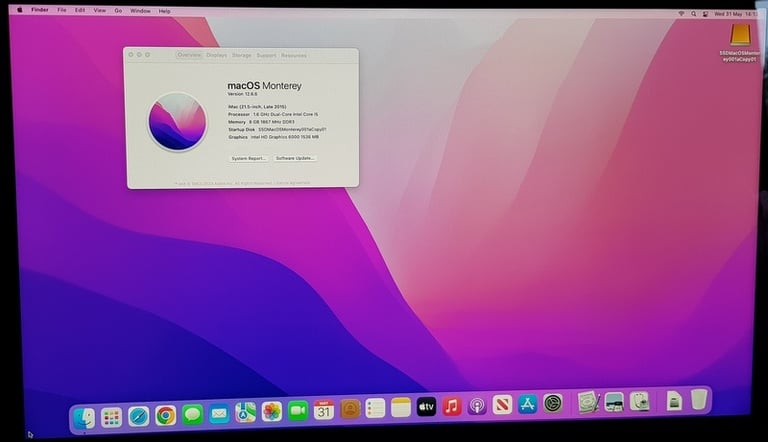Open News app in the Dock
This screenshot has width=768, height=442.
502,405
